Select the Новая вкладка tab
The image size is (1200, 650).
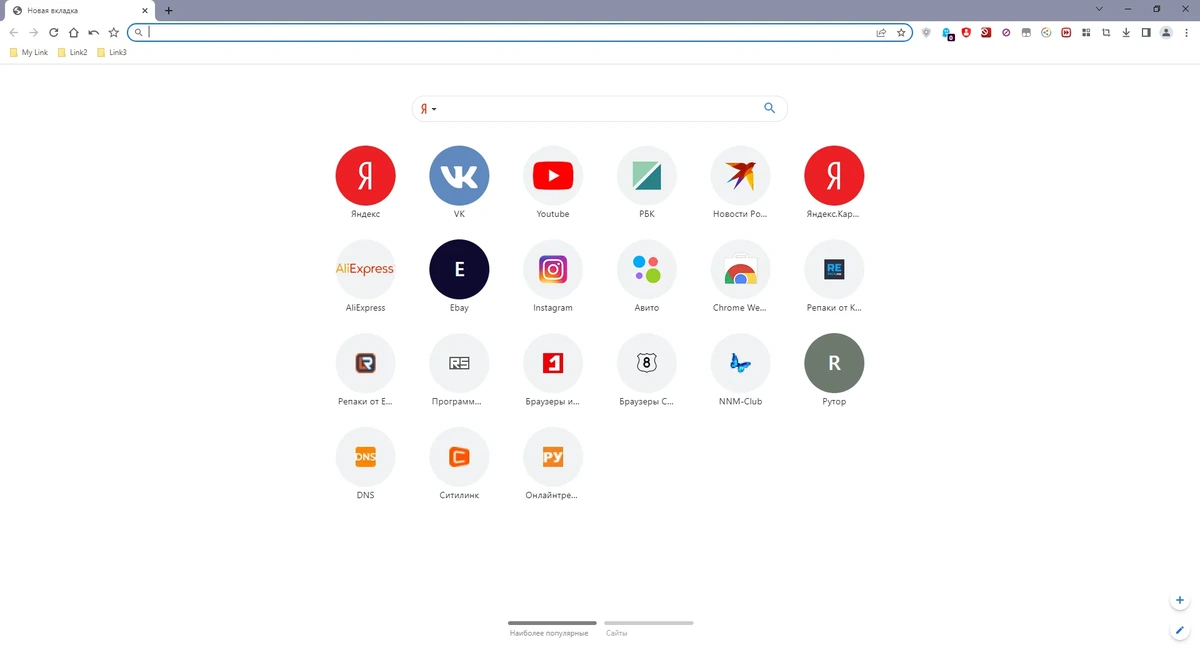tap(80, 10)
